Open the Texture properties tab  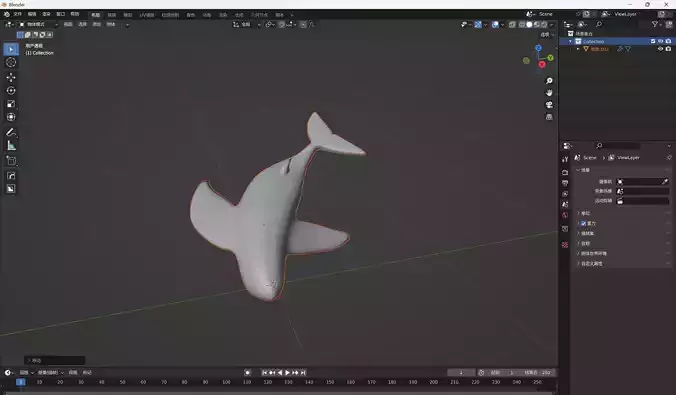click(565, 245)
